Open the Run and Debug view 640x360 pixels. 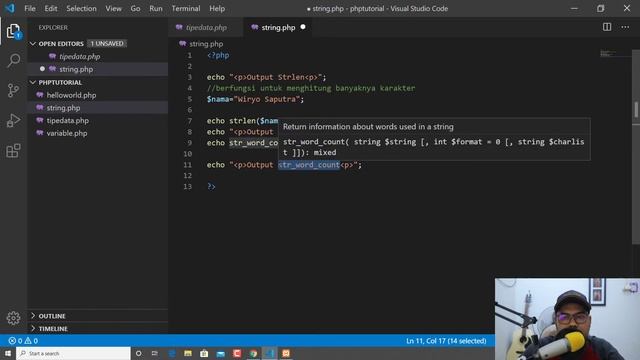click(x=13, y=120)
